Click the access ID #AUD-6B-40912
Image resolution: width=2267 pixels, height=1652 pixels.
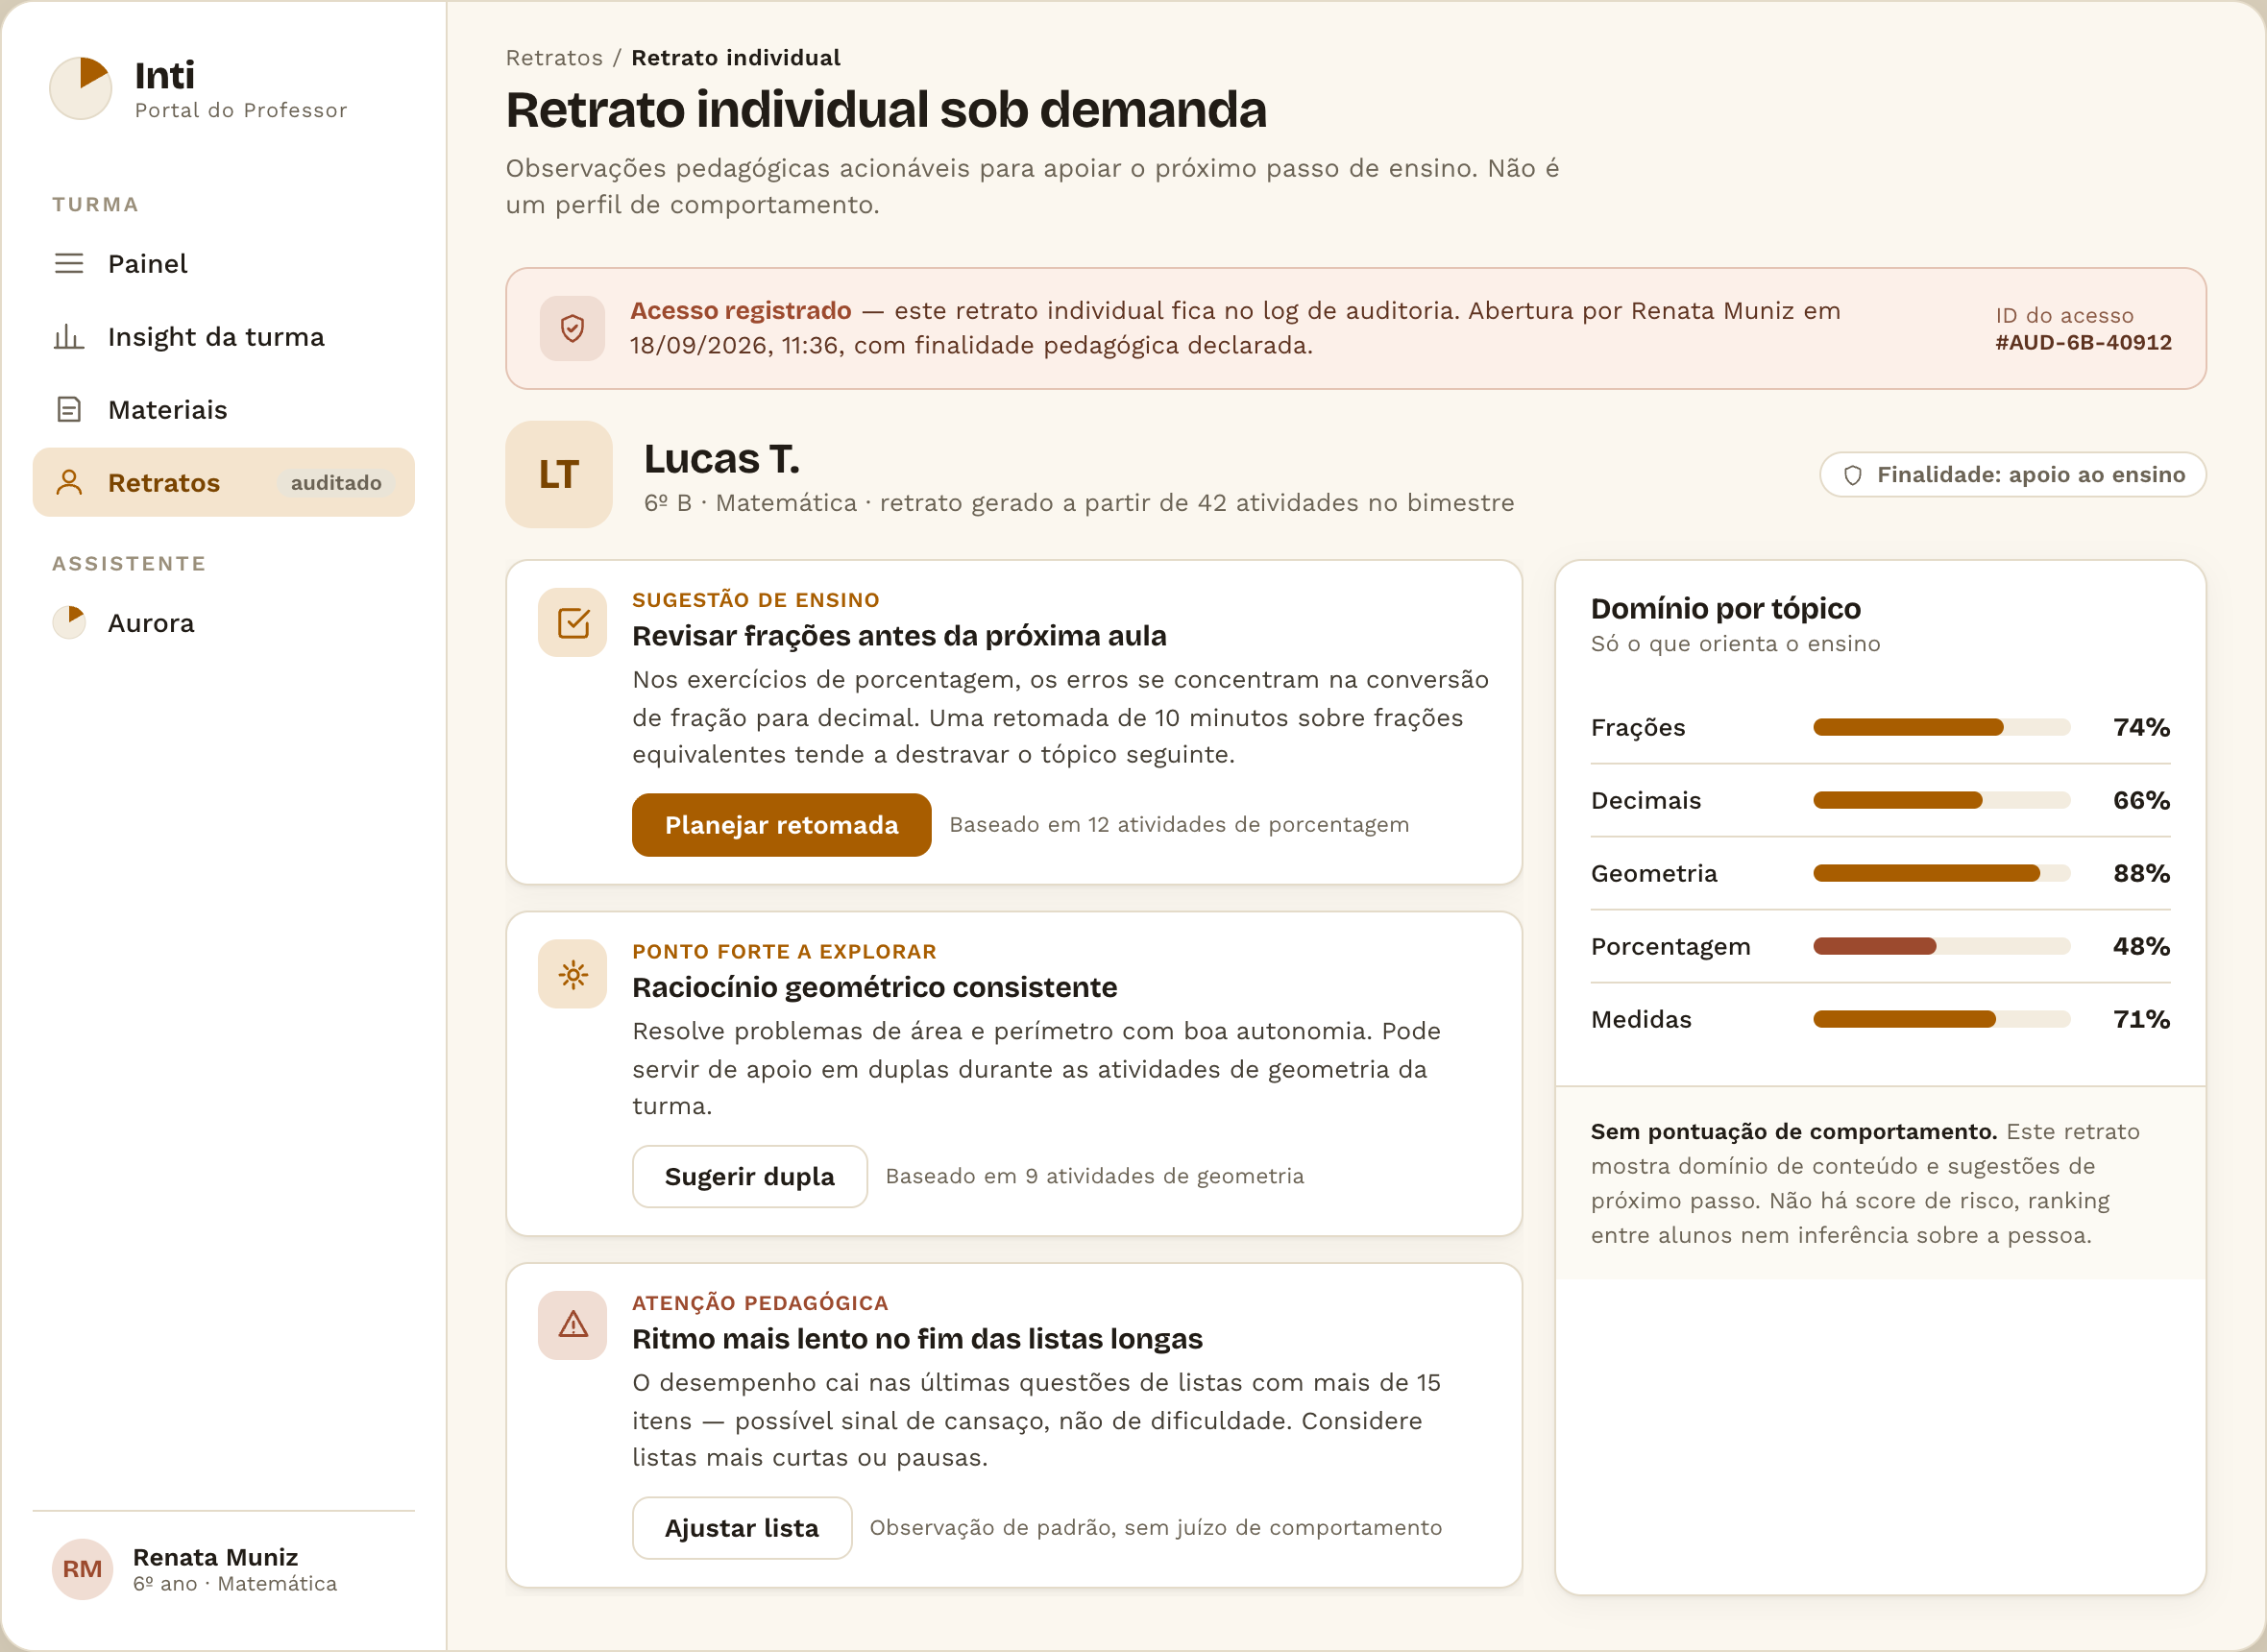[x=2083, y=343]
